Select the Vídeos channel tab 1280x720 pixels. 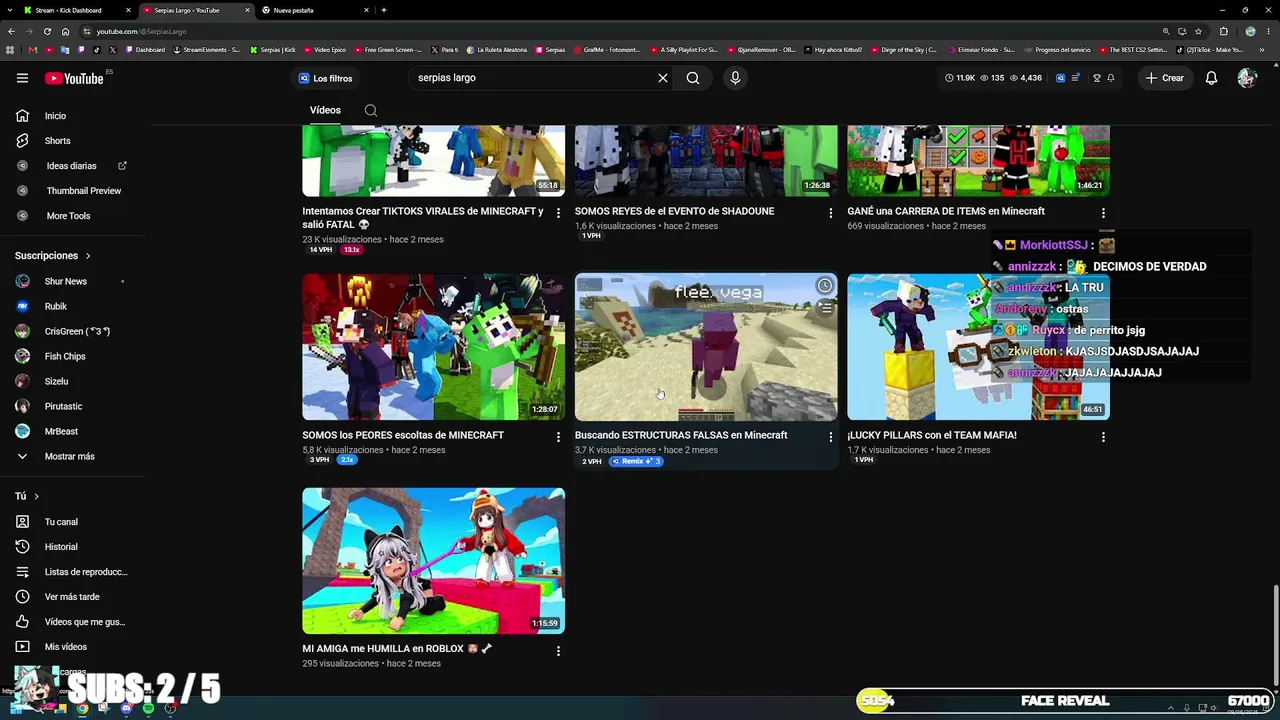pos(325,110)
